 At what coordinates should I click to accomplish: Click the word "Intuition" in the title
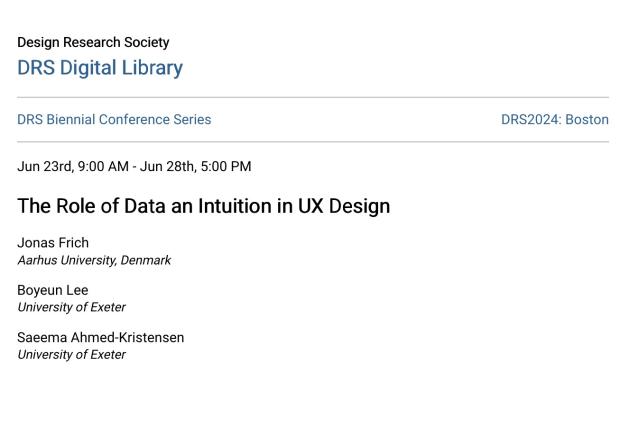235,207
